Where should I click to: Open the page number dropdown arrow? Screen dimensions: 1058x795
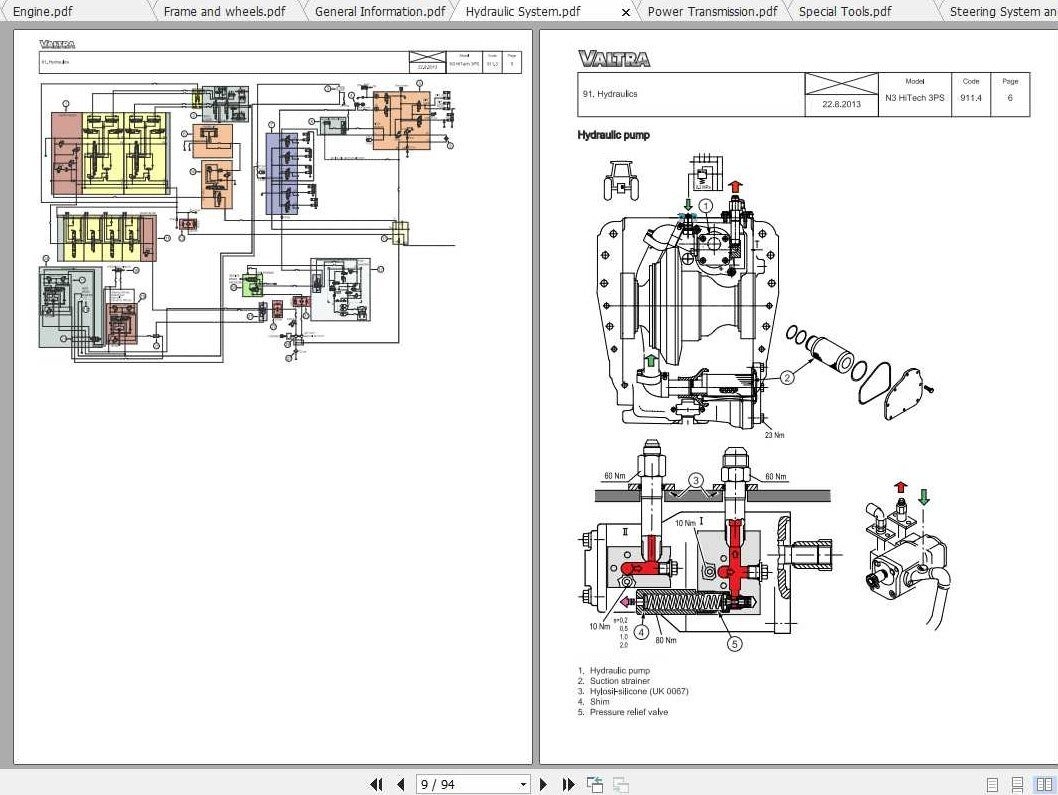point(523,784)
